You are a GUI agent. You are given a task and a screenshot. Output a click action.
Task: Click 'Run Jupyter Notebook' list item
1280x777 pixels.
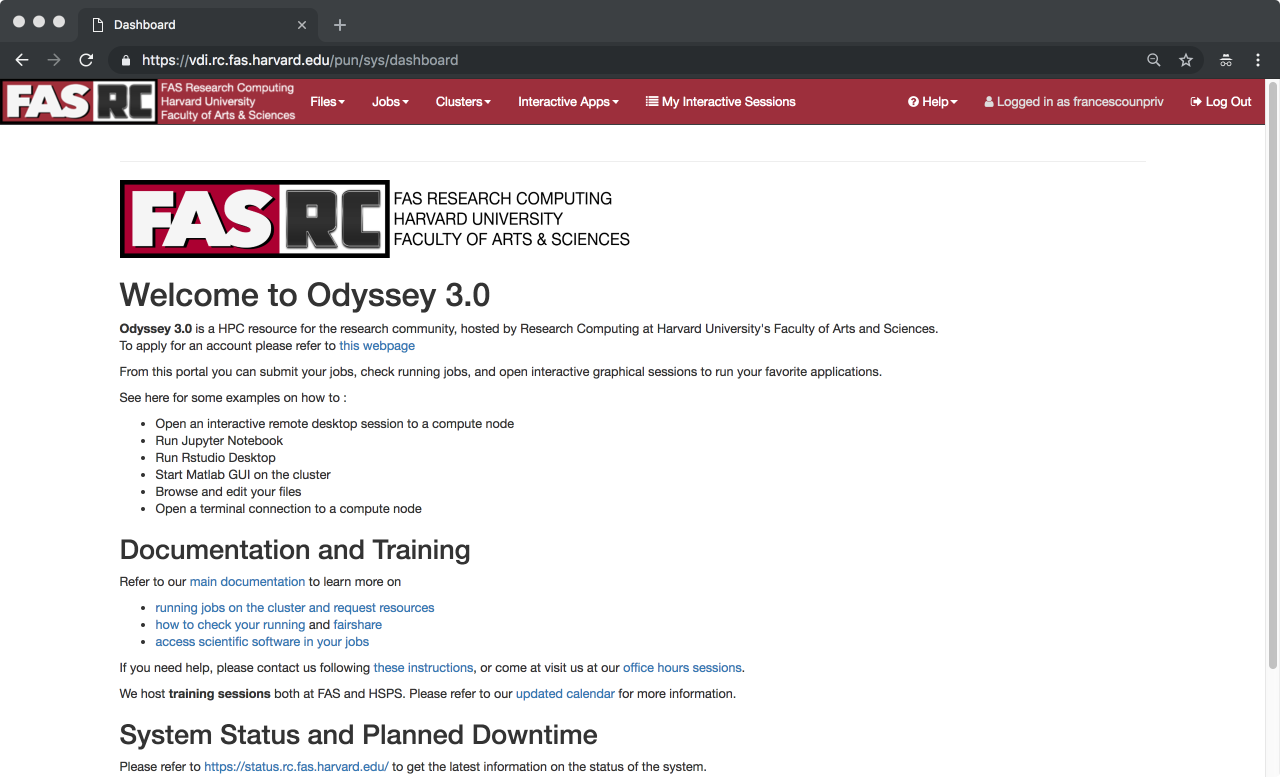pyautogui.click(x=219, y=441)
